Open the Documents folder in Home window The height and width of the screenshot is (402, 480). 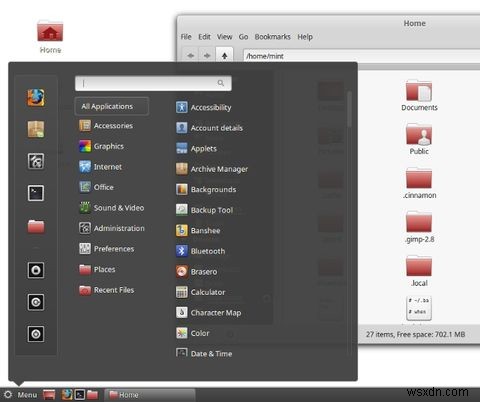[x=419, y=95]
